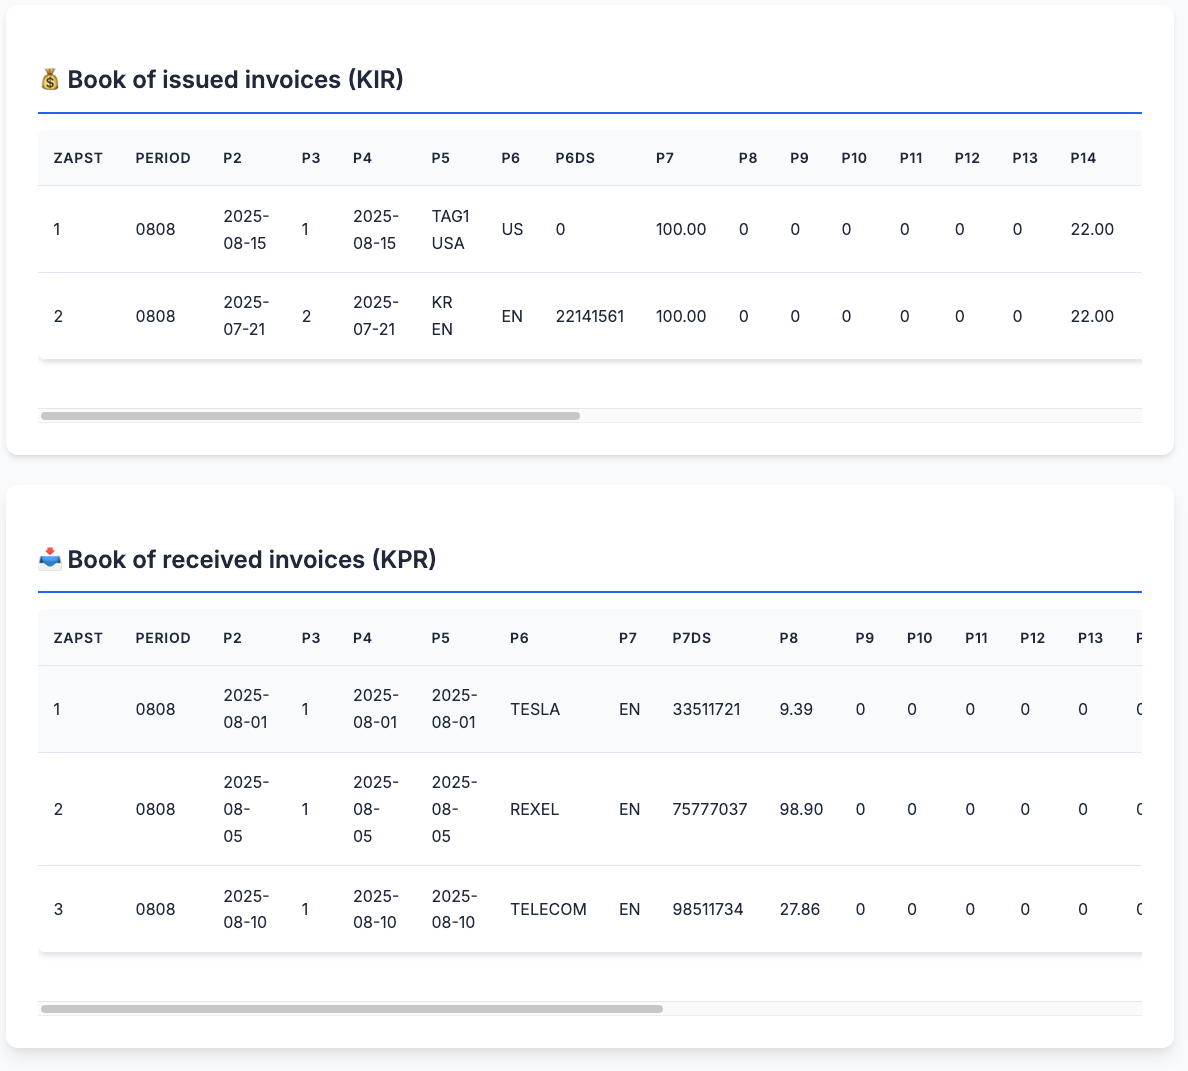Screen dimensions: 1188x1071
Task: Click the P14 column header in KIR table
Action: pyautogui.click(x=1083, y=158)
